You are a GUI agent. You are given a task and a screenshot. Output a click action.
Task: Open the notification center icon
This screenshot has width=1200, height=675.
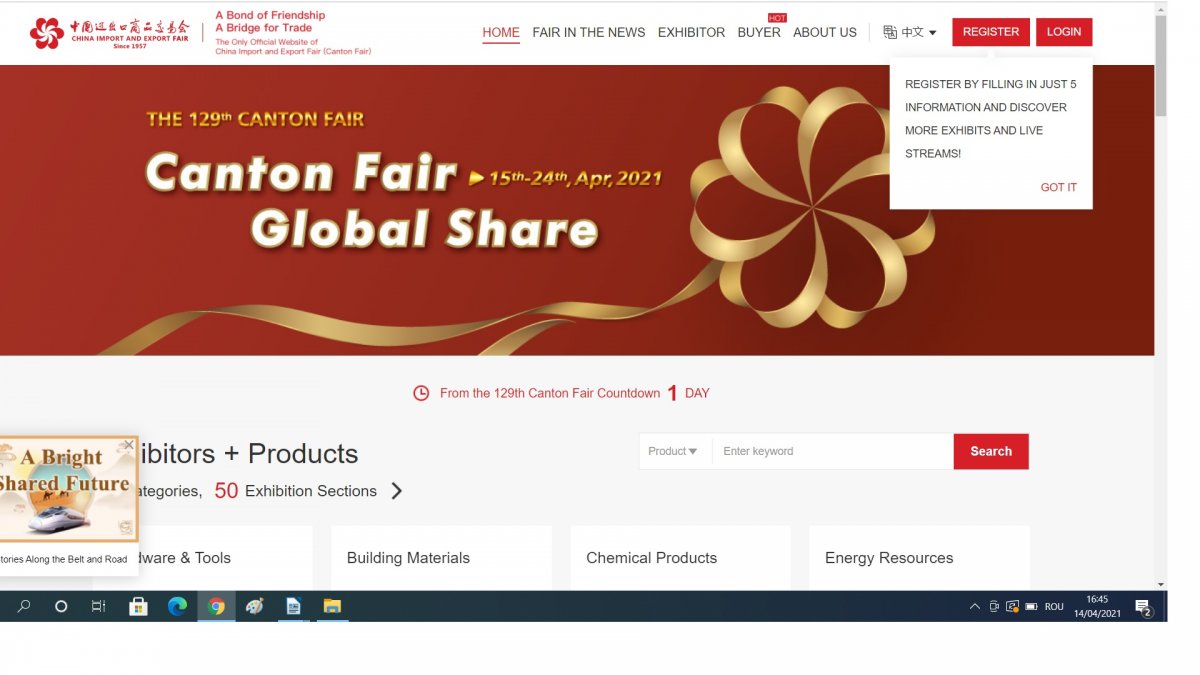point(1144,607)
